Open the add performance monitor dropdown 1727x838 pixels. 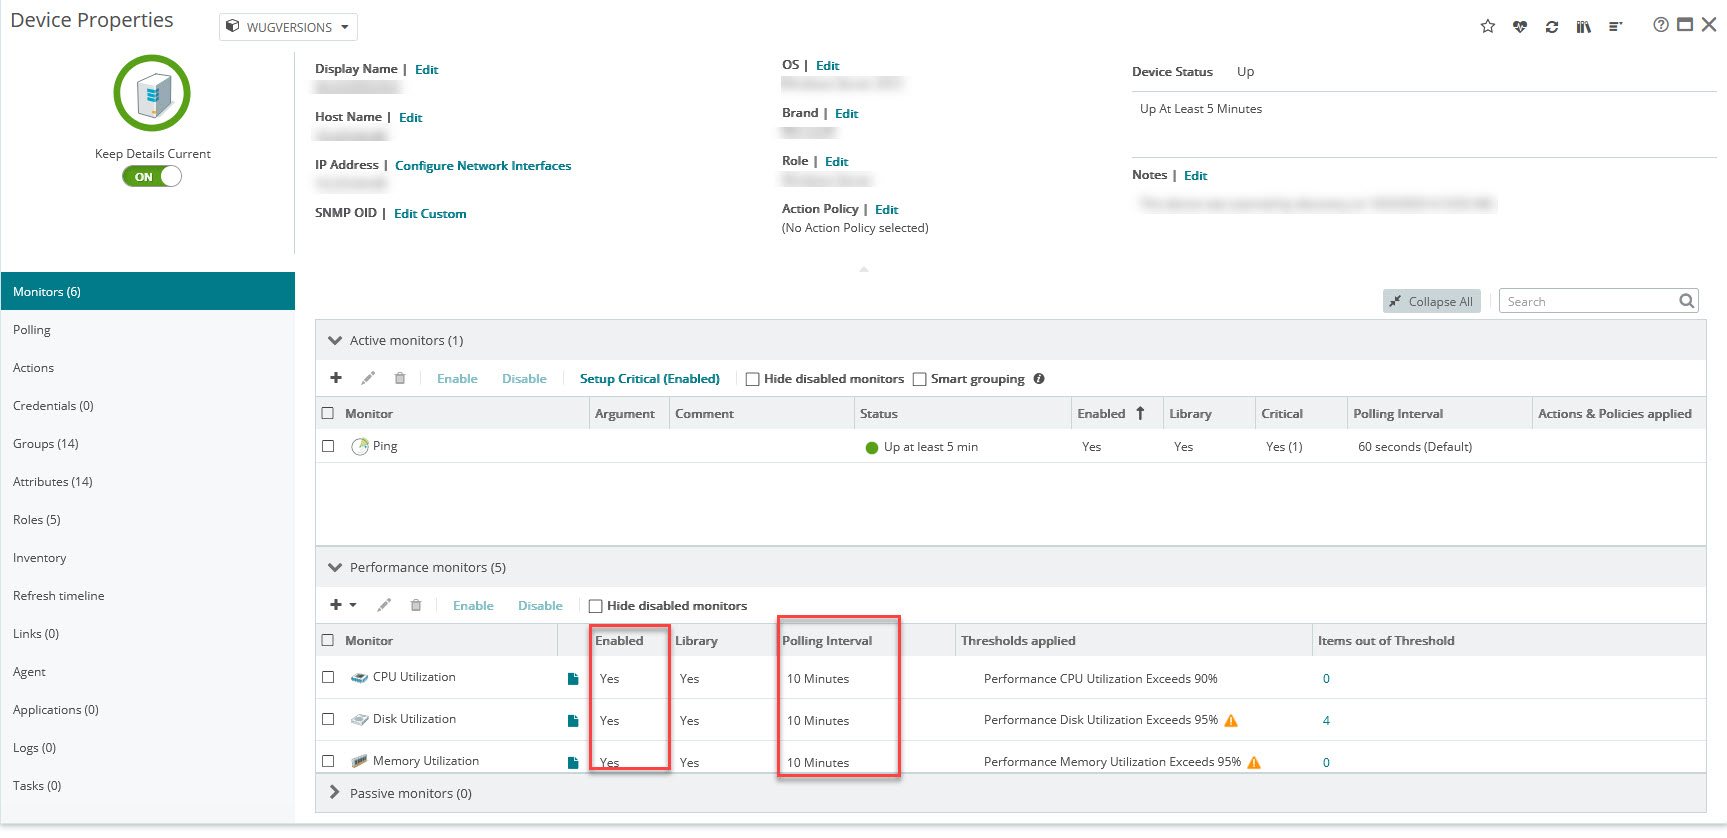(343, 605)
